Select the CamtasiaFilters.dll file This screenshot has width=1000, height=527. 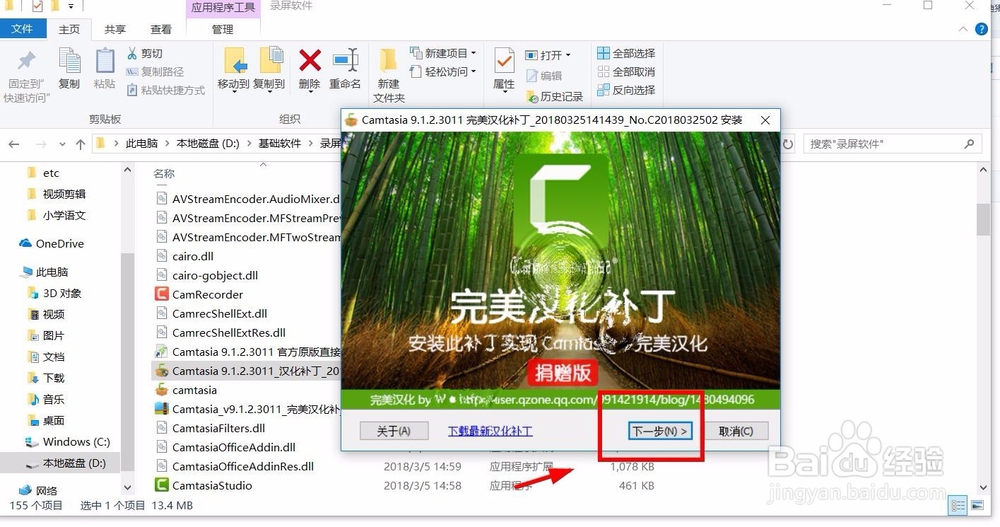(x=218, y=428)
